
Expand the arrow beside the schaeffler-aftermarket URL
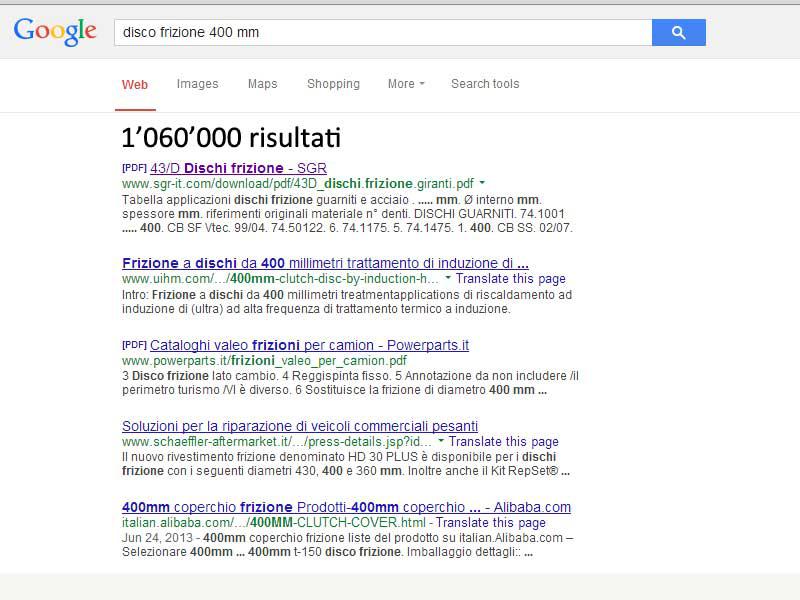pyautogui.click(x=441, y=441)
